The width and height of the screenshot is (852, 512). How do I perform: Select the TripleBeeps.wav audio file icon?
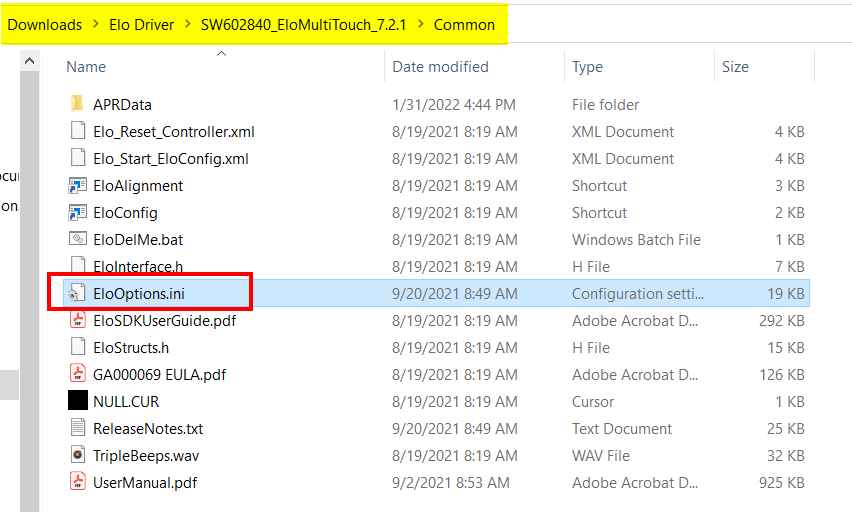point(78,454)
